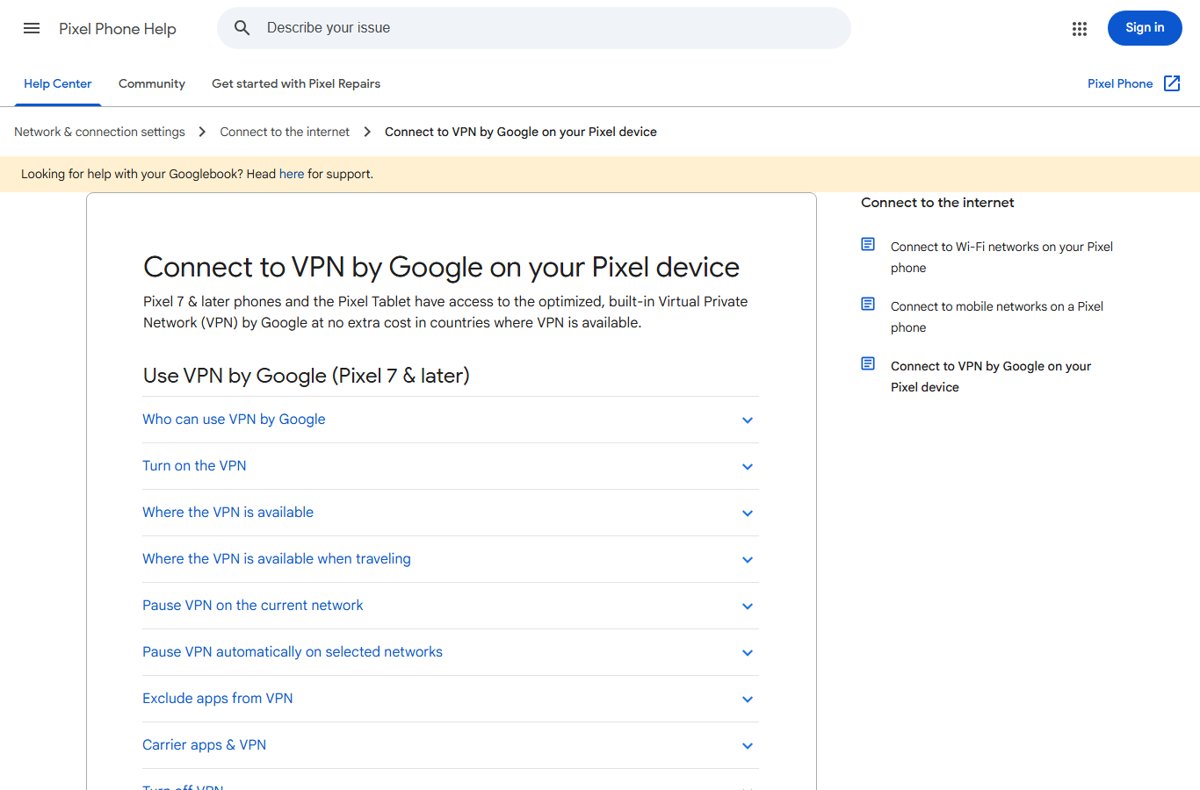Screen dimensions: 1200x790
Task: Open Pause VPN automatically on selected networks
Action: point(450,652)
